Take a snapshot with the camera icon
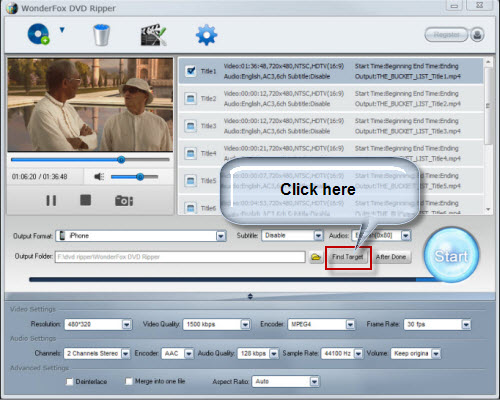 124,201
